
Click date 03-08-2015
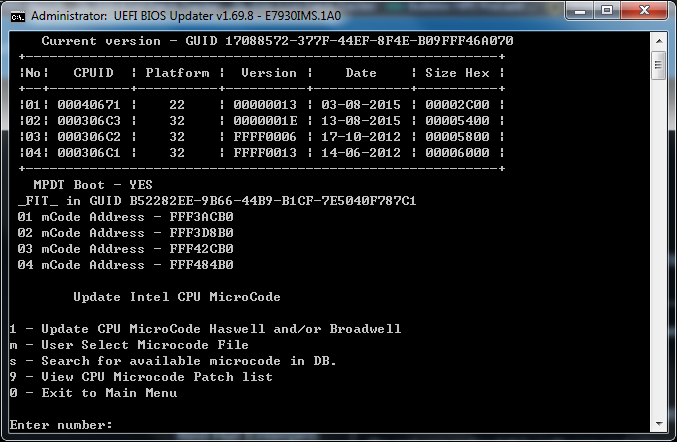361,105
